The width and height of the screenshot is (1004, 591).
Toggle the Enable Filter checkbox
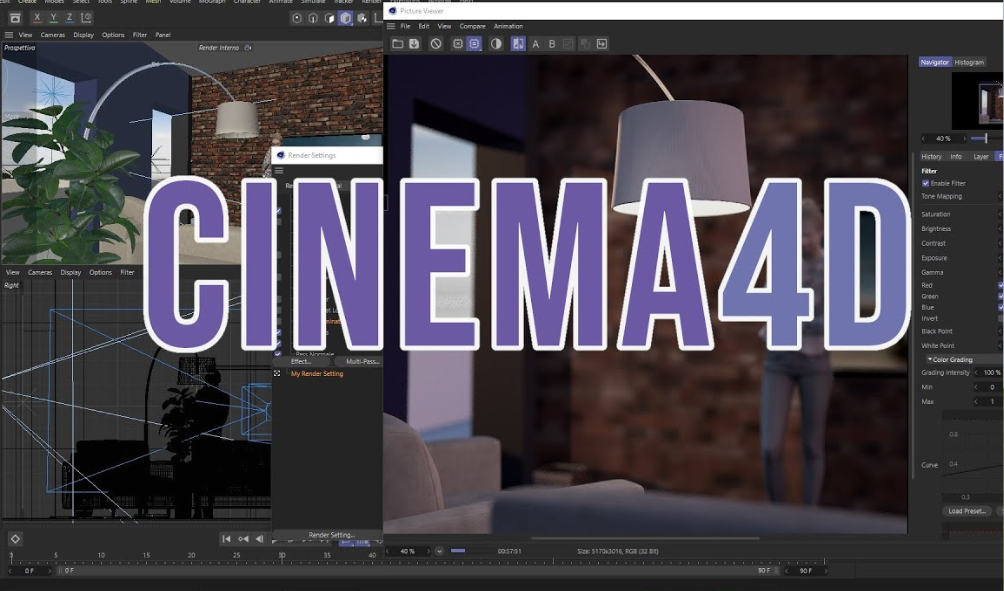(925, 183)
